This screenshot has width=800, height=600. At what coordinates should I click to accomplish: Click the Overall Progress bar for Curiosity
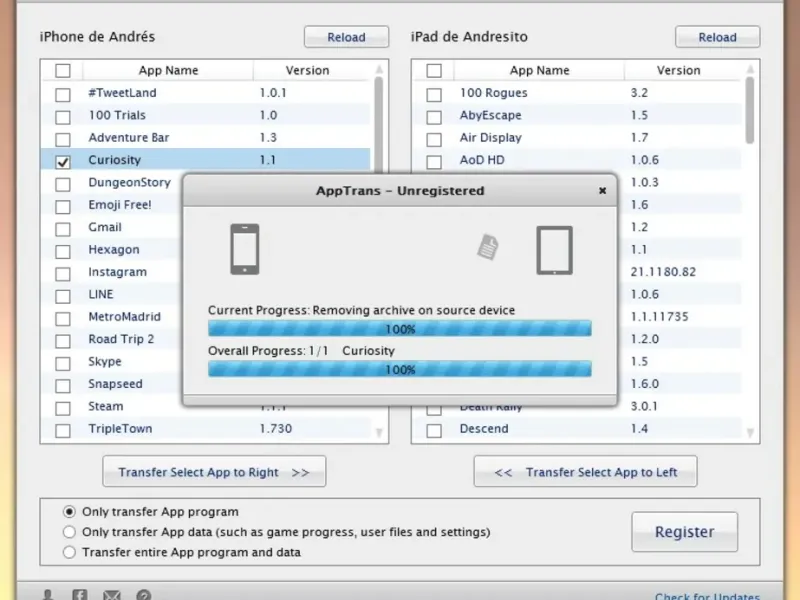click(400, 369)
